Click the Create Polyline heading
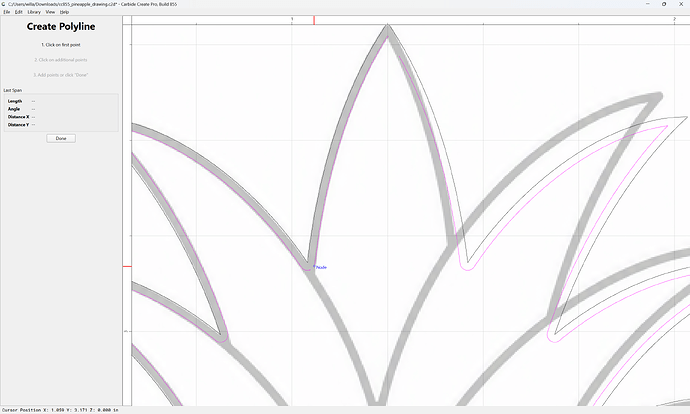The image size is (690, 414). 61,26
